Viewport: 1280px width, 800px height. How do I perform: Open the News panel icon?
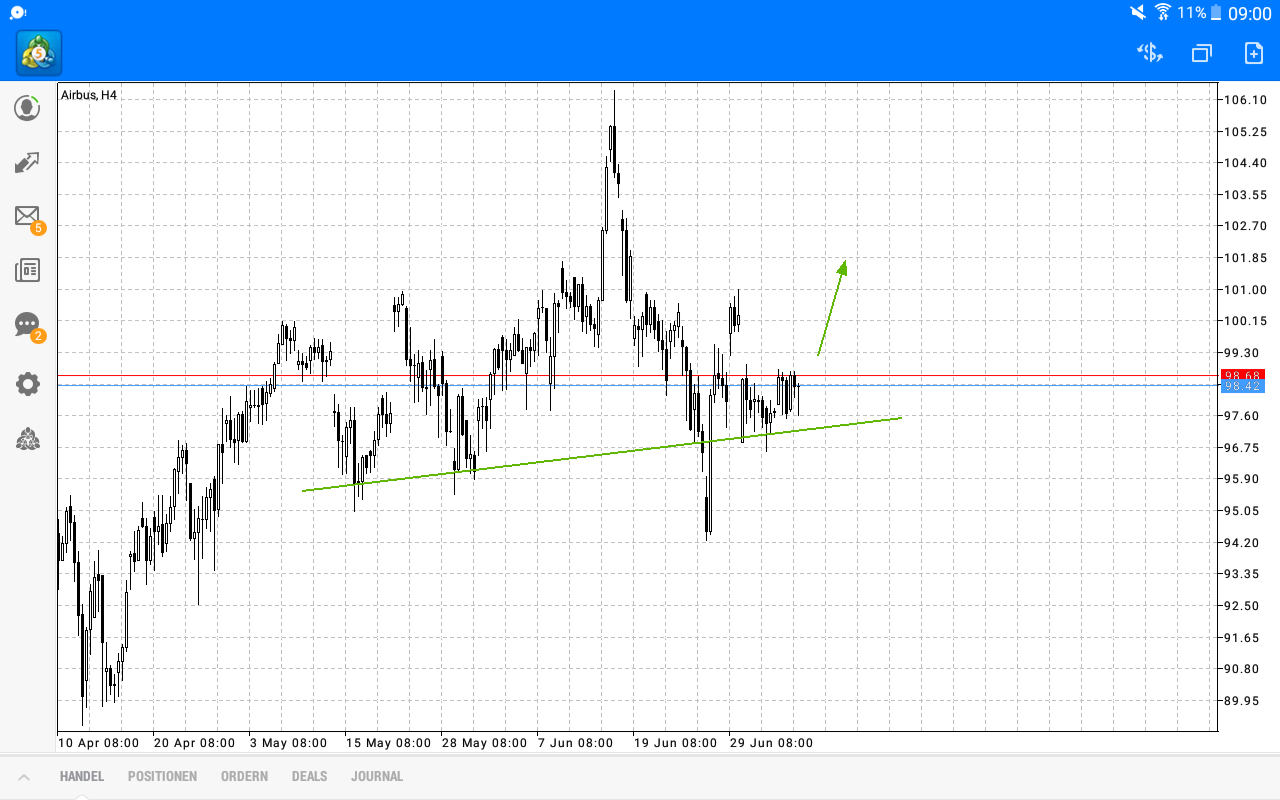pyautogui.click(x=27, y=270)
